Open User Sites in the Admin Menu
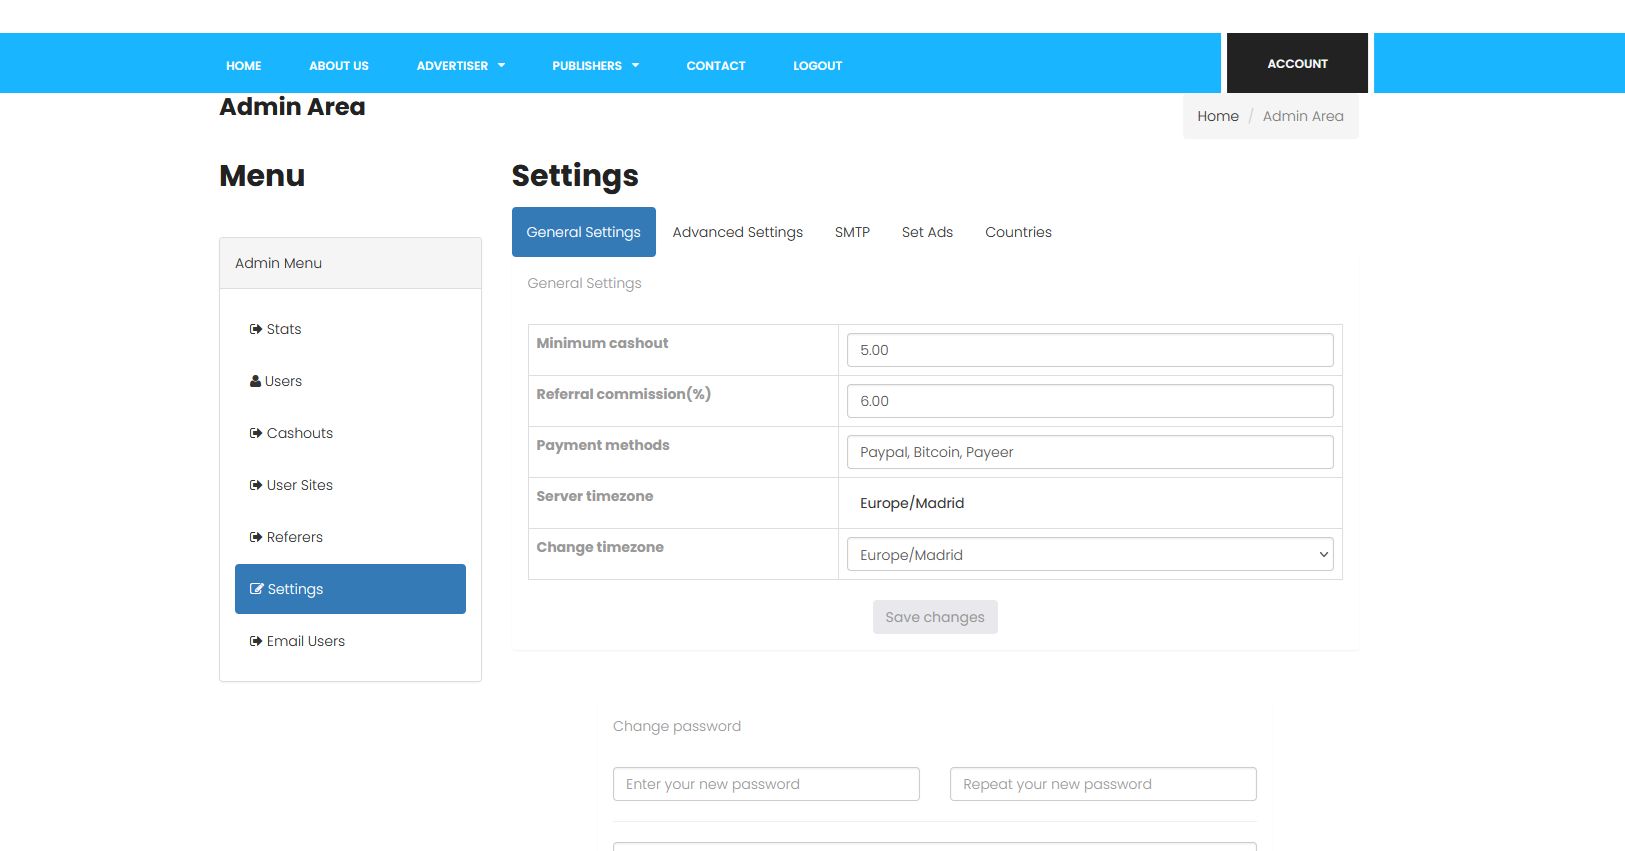The width and height of the screenshot is (1625, 851). (x=350, y=485)
